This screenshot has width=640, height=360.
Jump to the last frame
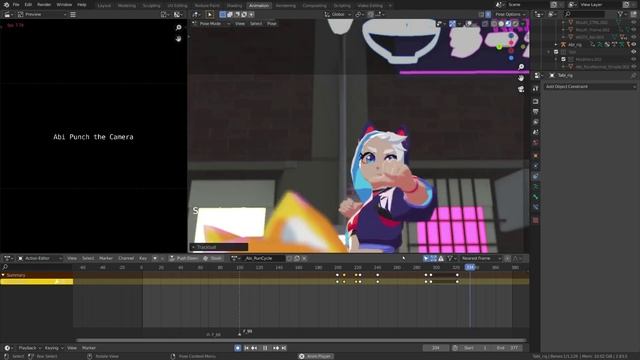pyautogui.click(x=284, y=348)
